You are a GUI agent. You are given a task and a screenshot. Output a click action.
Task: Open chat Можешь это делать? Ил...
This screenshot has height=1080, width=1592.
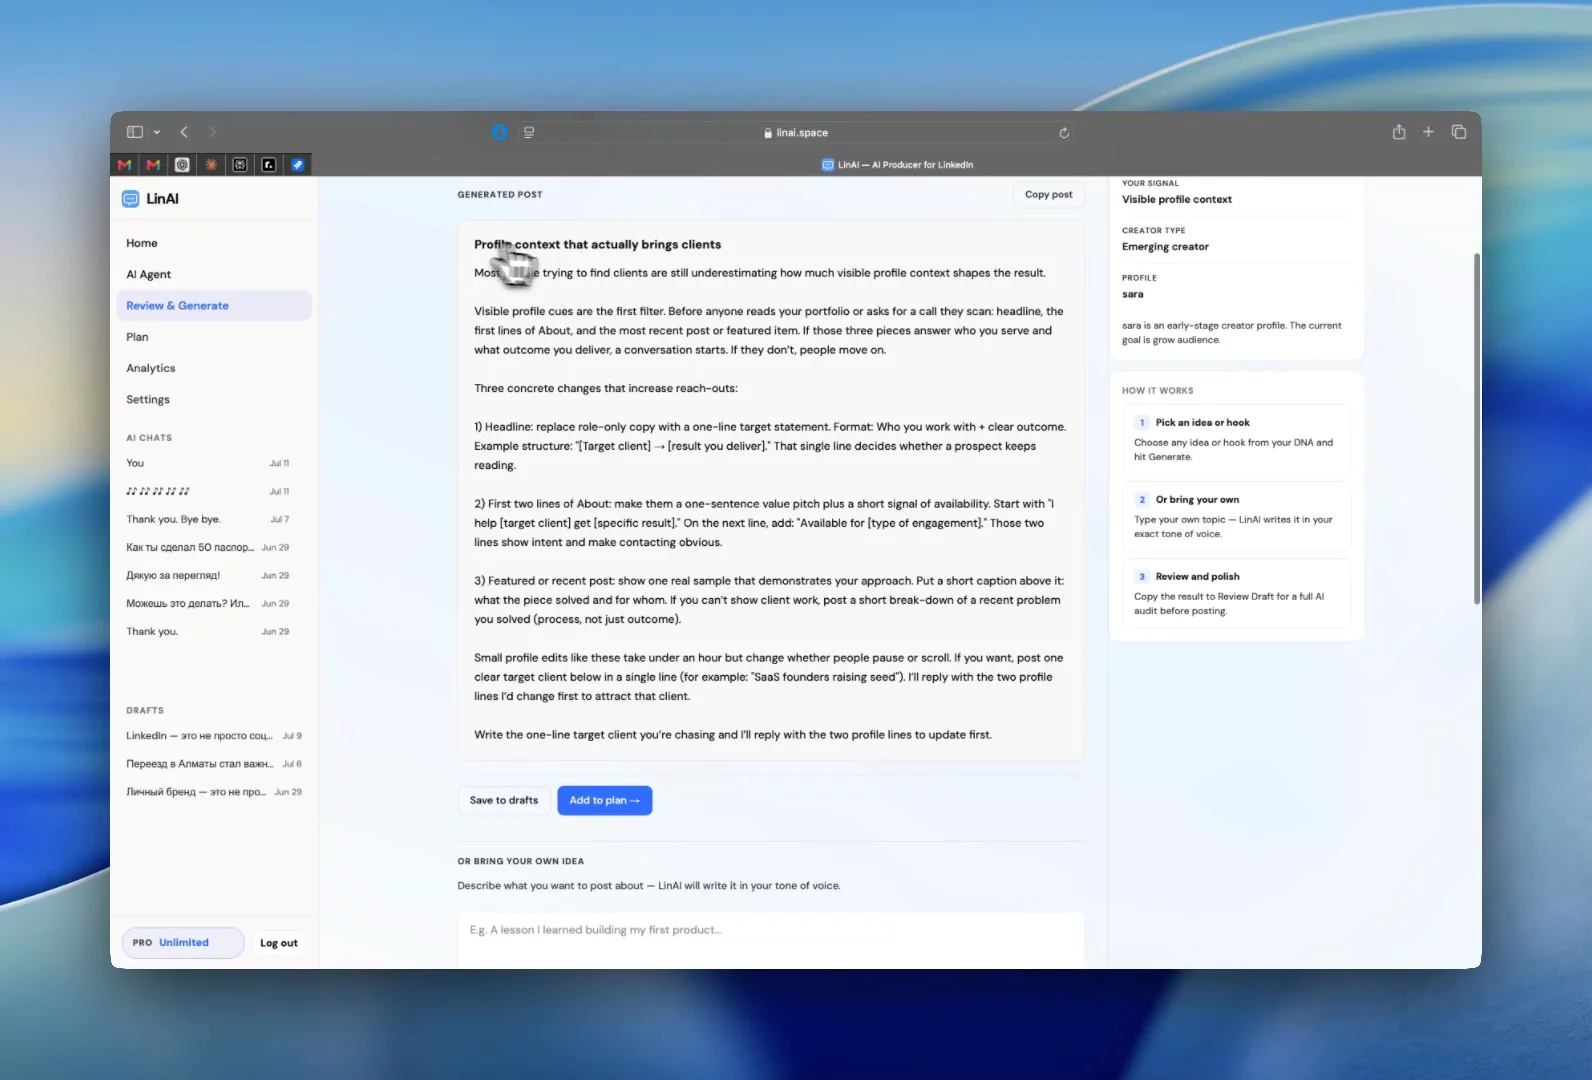point(208,603)
